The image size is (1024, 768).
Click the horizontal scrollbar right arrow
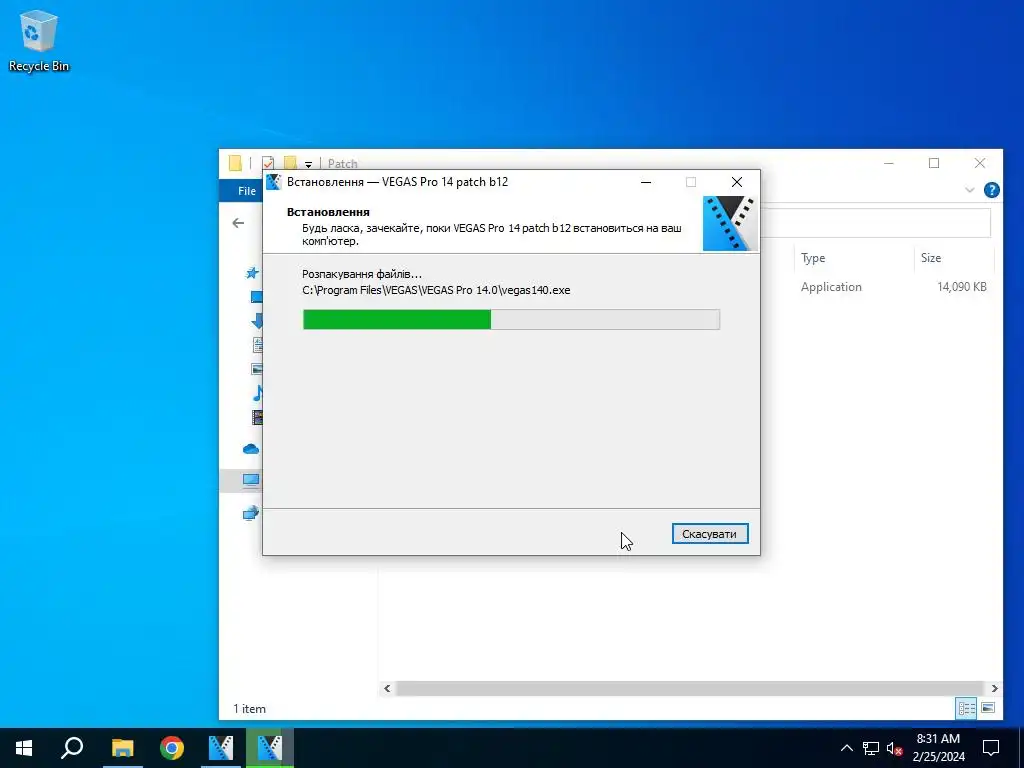tap(995, 688)
